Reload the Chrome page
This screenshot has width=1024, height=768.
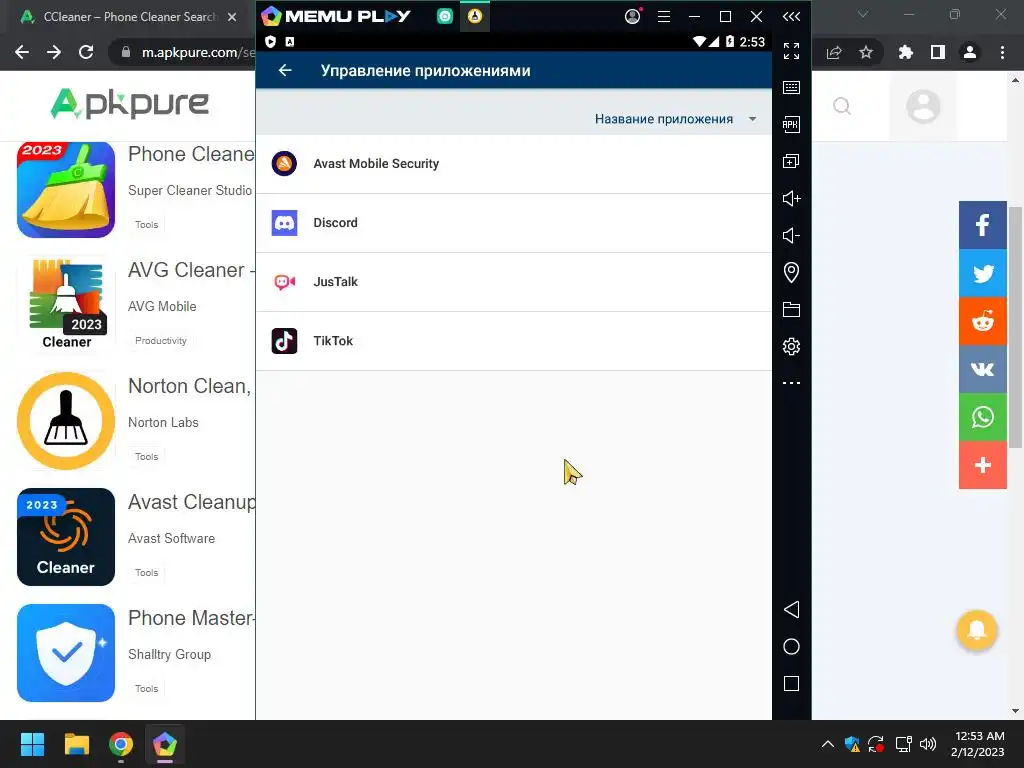(86, 52)
